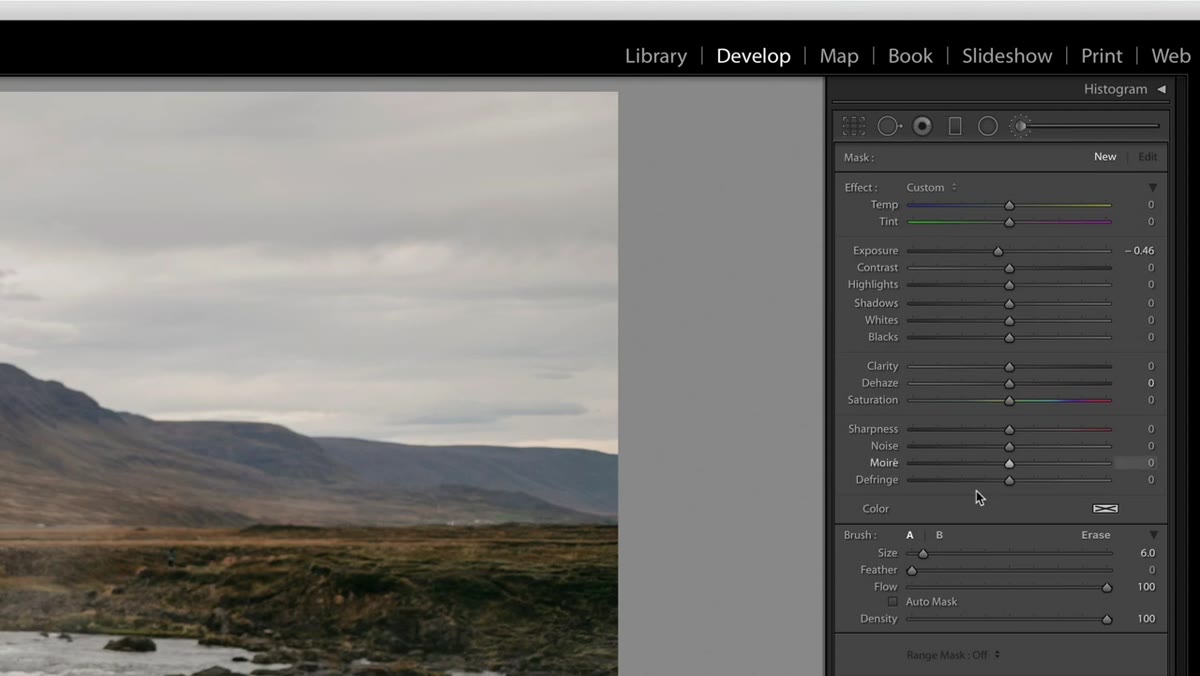Screen dimensions: 1200x676
Task: Select the Spot Removal tool
Action: coord(889,126)
